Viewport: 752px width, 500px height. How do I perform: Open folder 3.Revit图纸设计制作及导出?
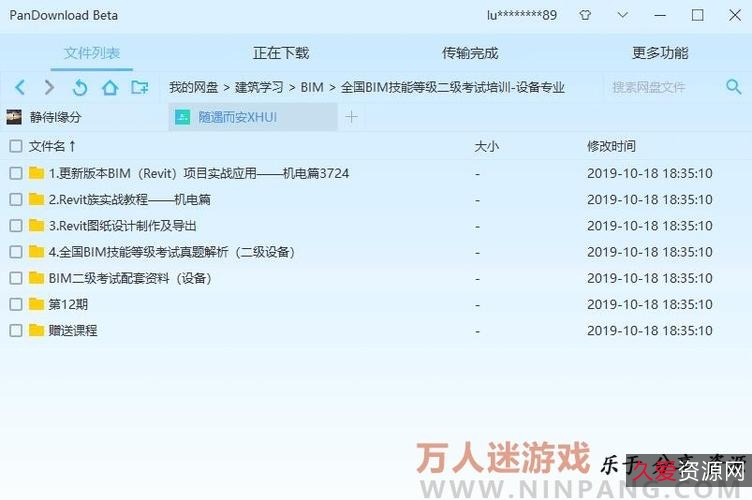pos(122,225)
